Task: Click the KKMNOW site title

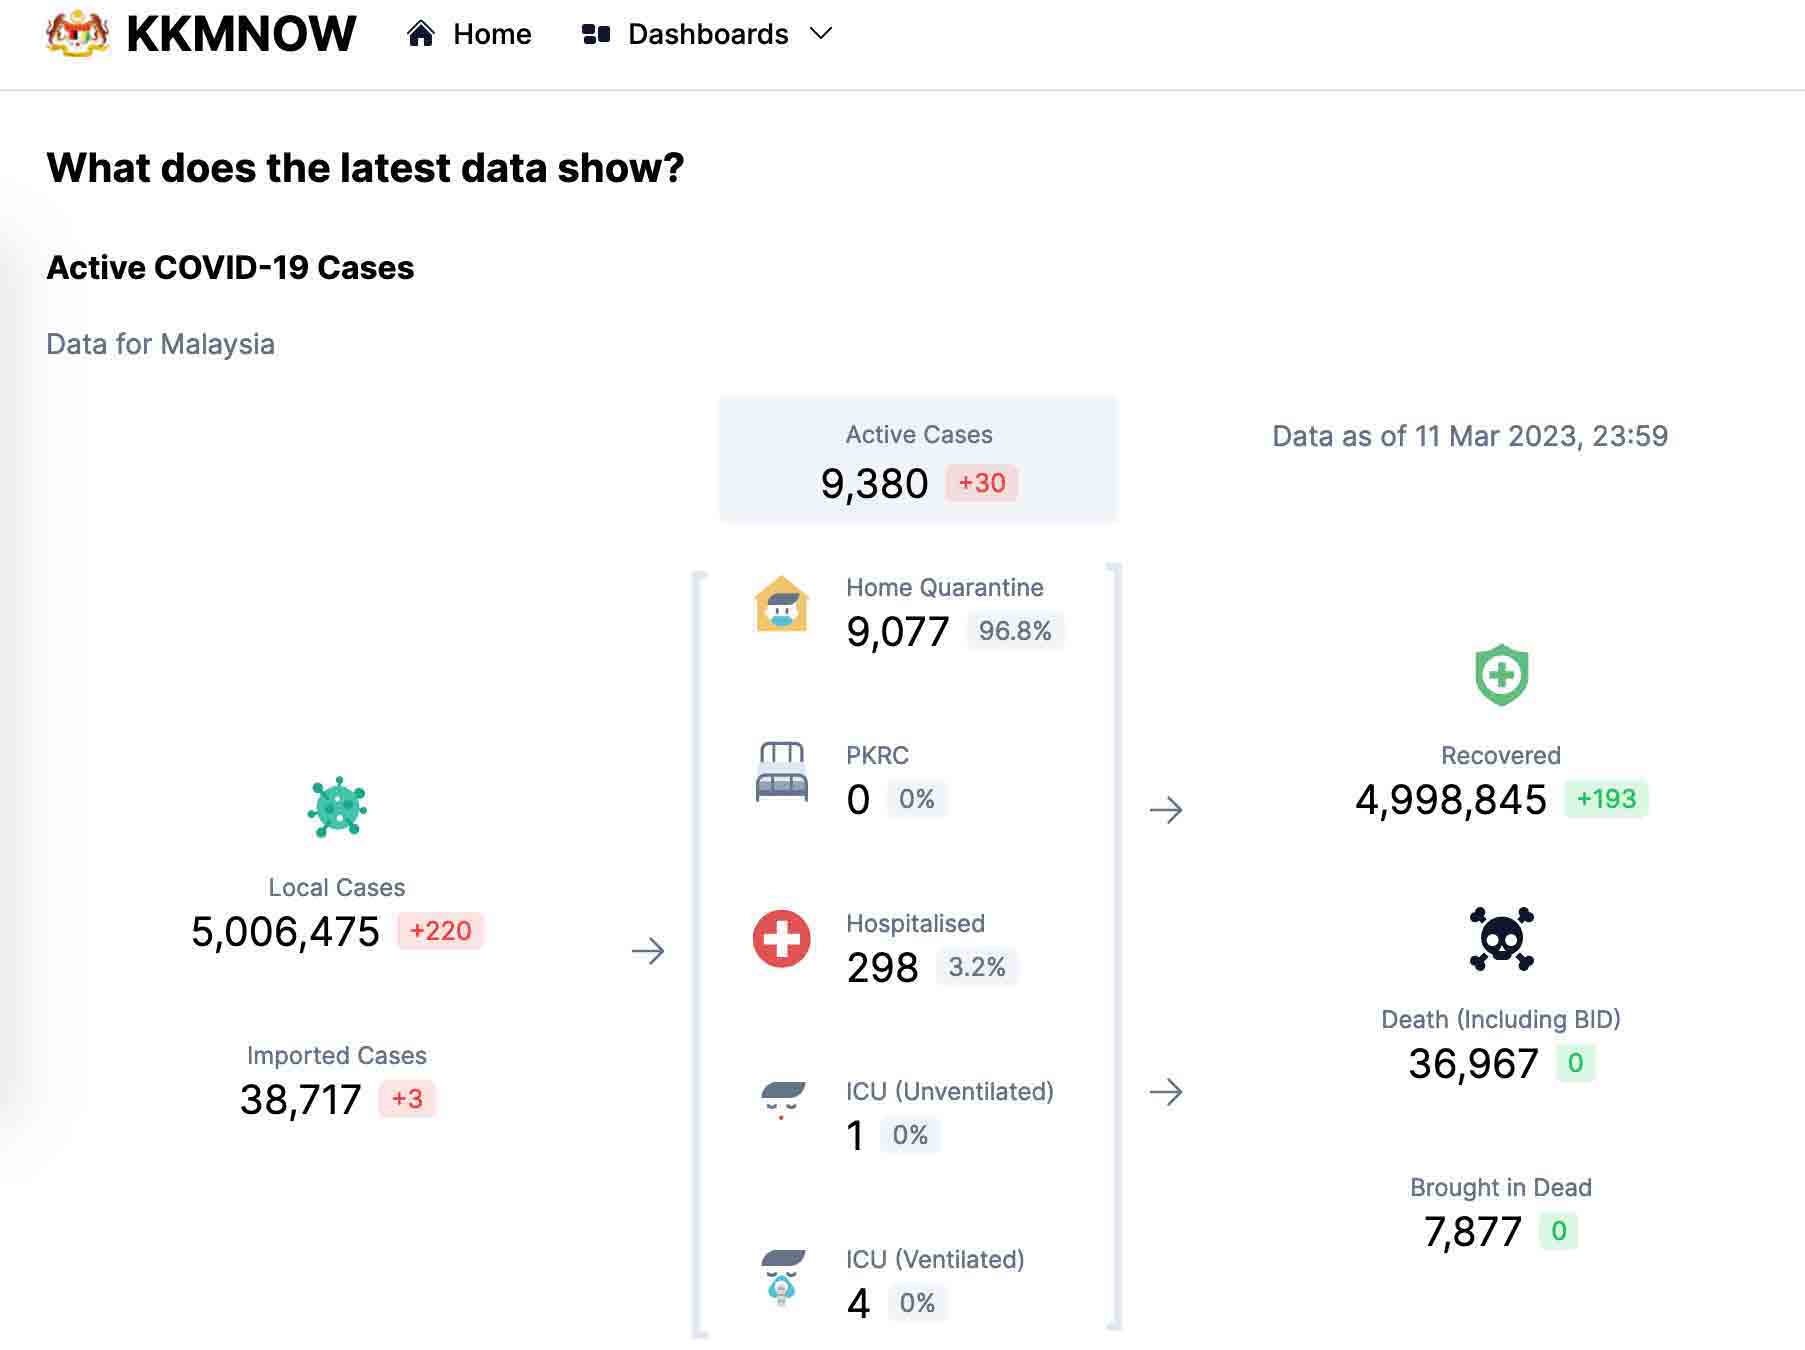Action: (241, 34)
